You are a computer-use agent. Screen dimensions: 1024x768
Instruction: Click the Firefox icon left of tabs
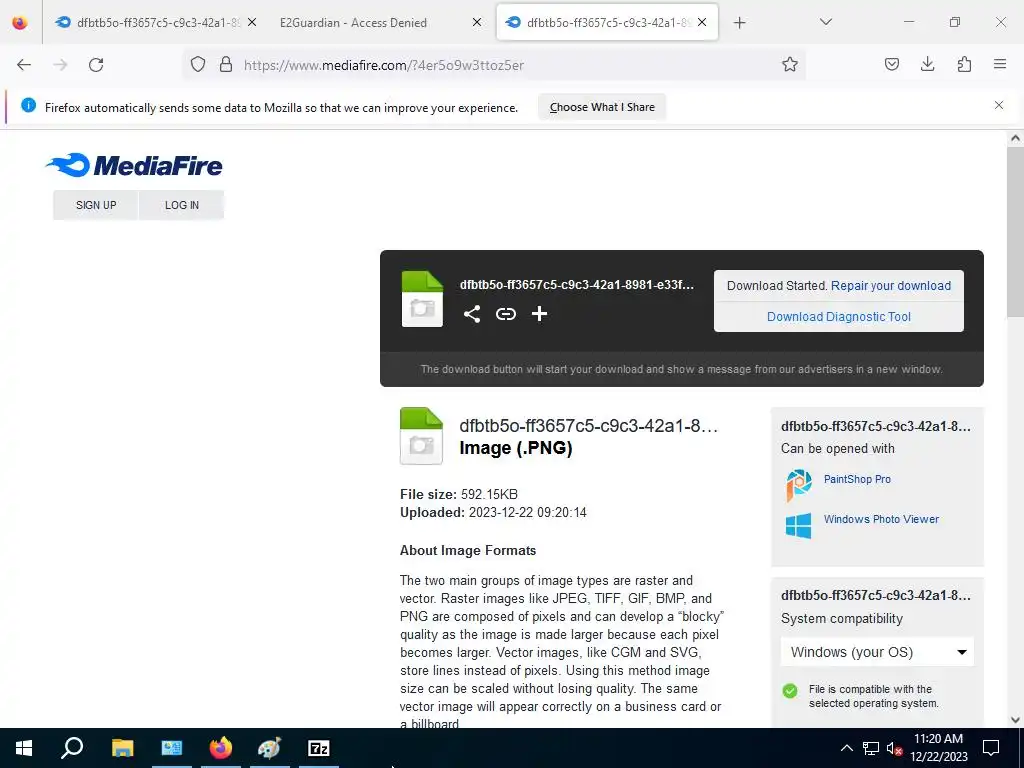click(20, 22)
